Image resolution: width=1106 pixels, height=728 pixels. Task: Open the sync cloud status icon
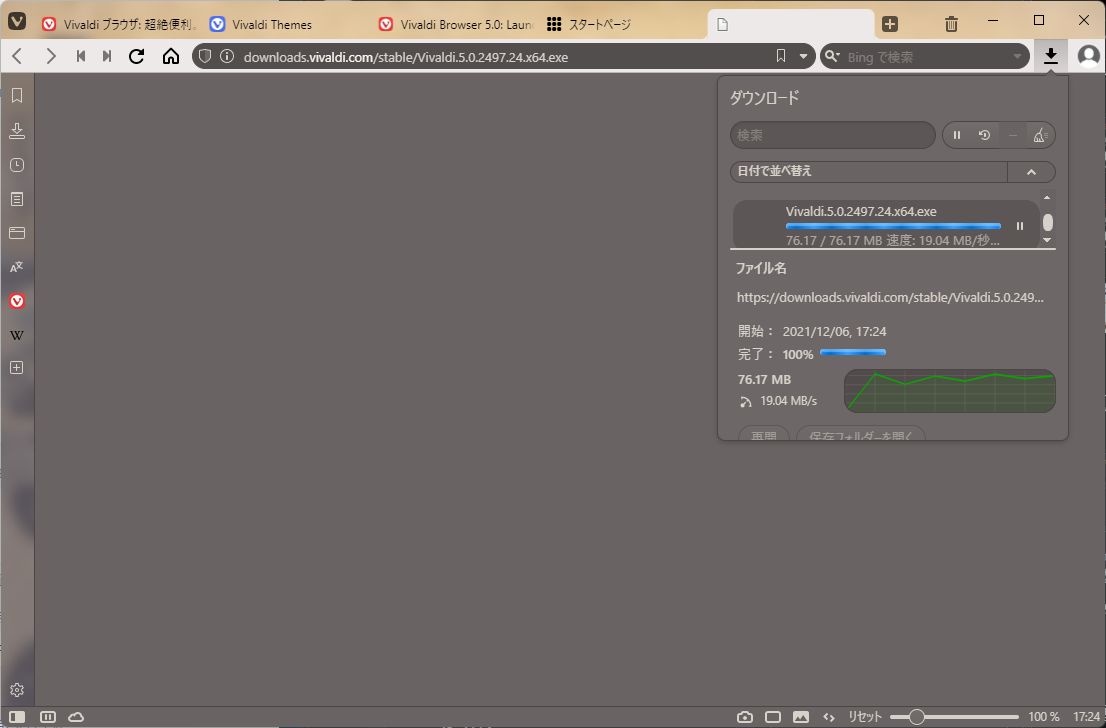point(76,717)
